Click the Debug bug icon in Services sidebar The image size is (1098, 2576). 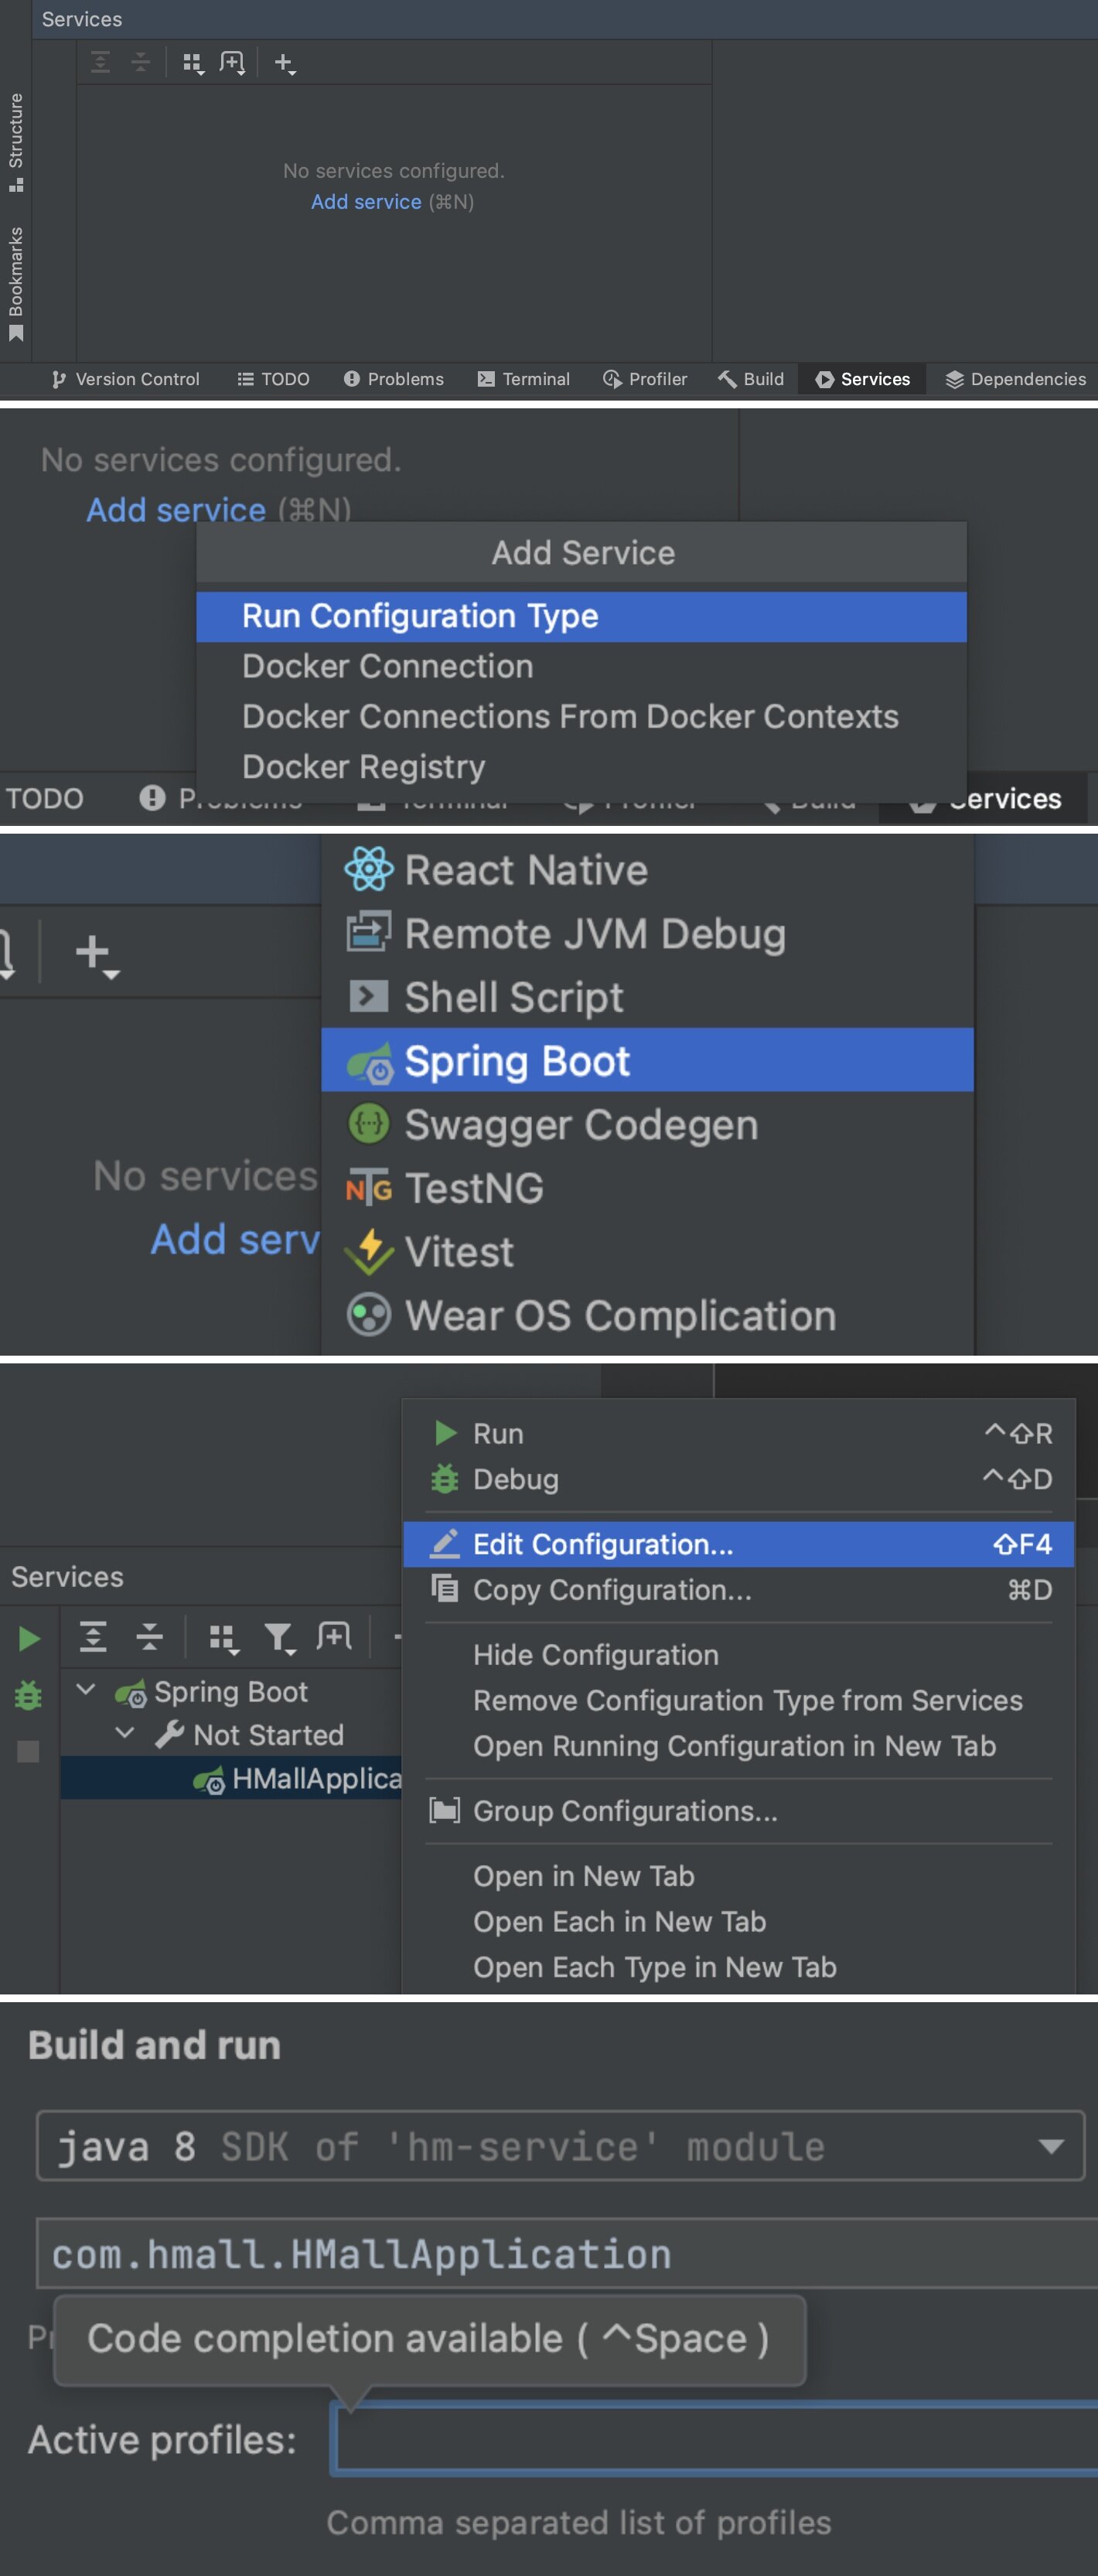(28, 1695)
